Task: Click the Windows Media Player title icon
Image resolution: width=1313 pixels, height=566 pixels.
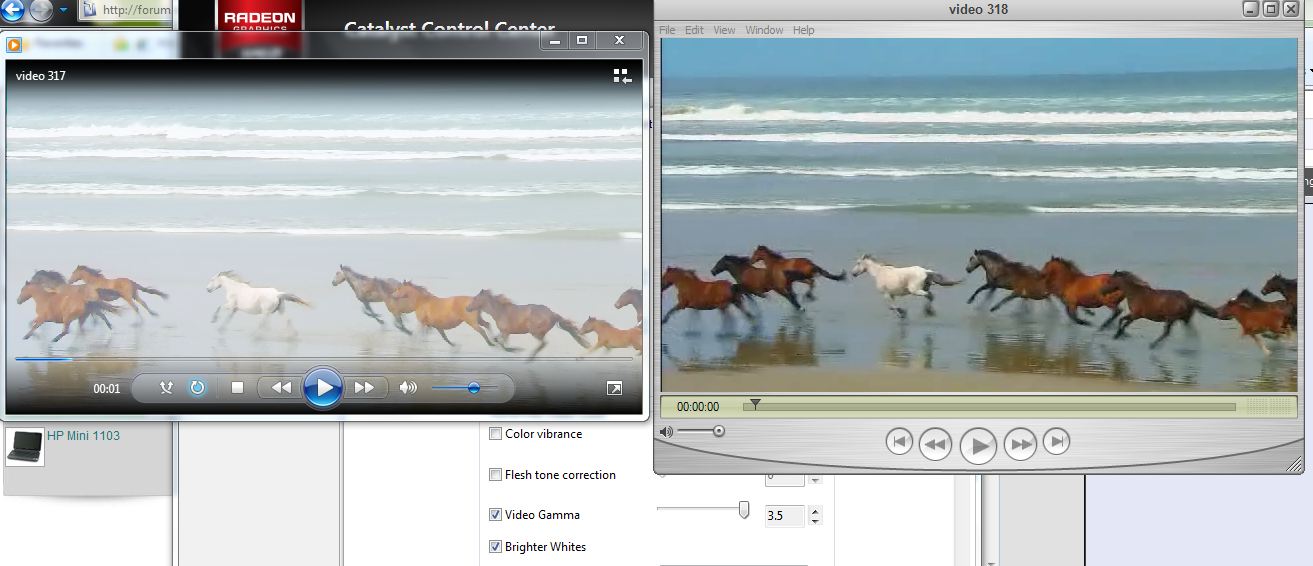Action: tap(15, 44)
